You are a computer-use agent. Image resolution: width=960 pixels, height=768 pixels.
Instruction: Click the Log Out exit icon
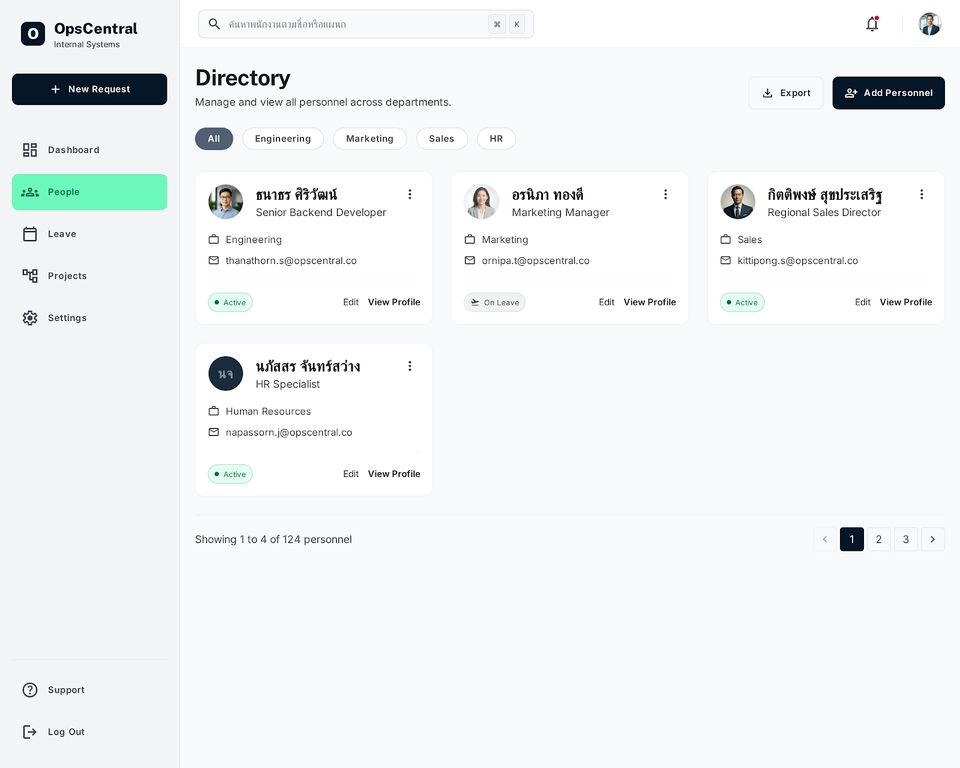pos(30,732)
